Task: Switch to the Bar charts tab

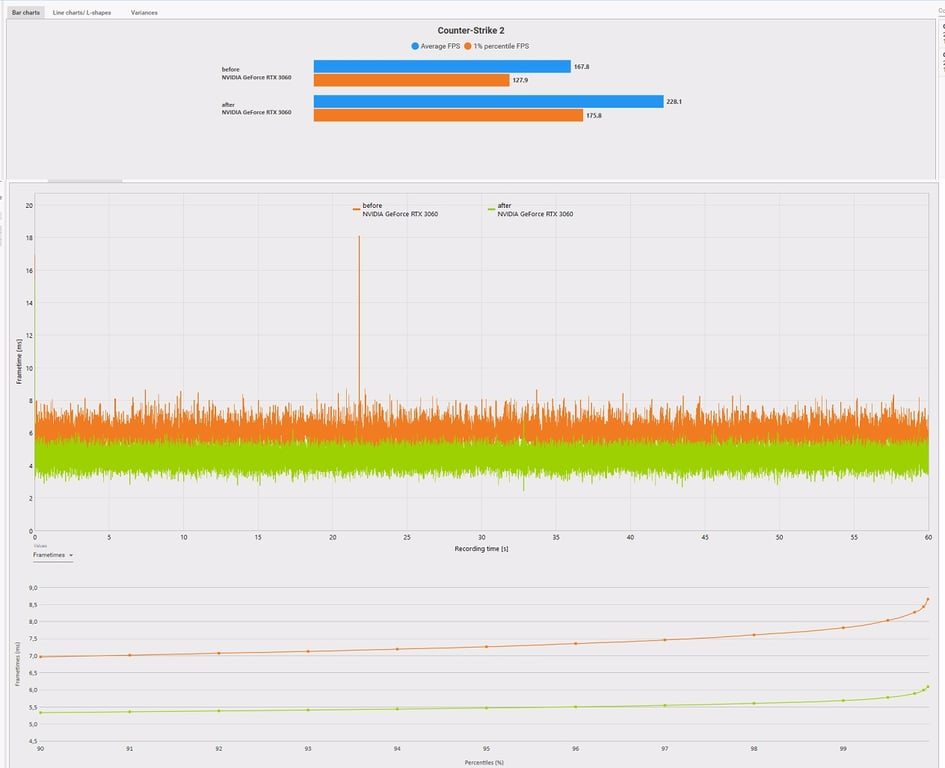Action: 26,13
